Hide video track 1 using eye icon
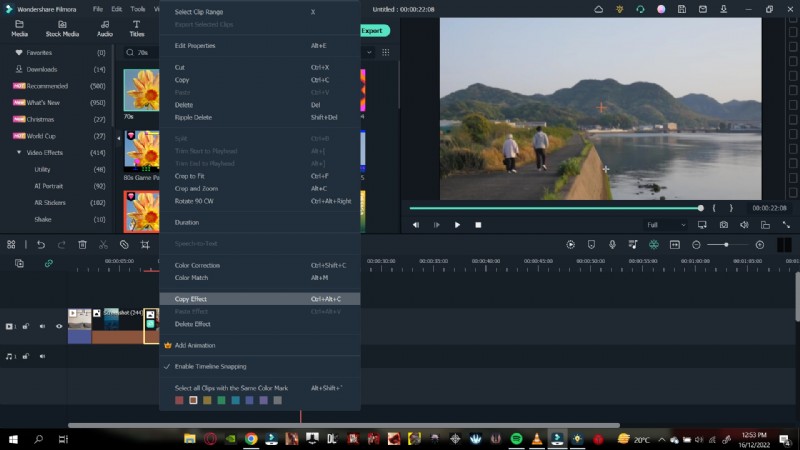The width and height of the screenshot is (800, 450). click(58, 326)
